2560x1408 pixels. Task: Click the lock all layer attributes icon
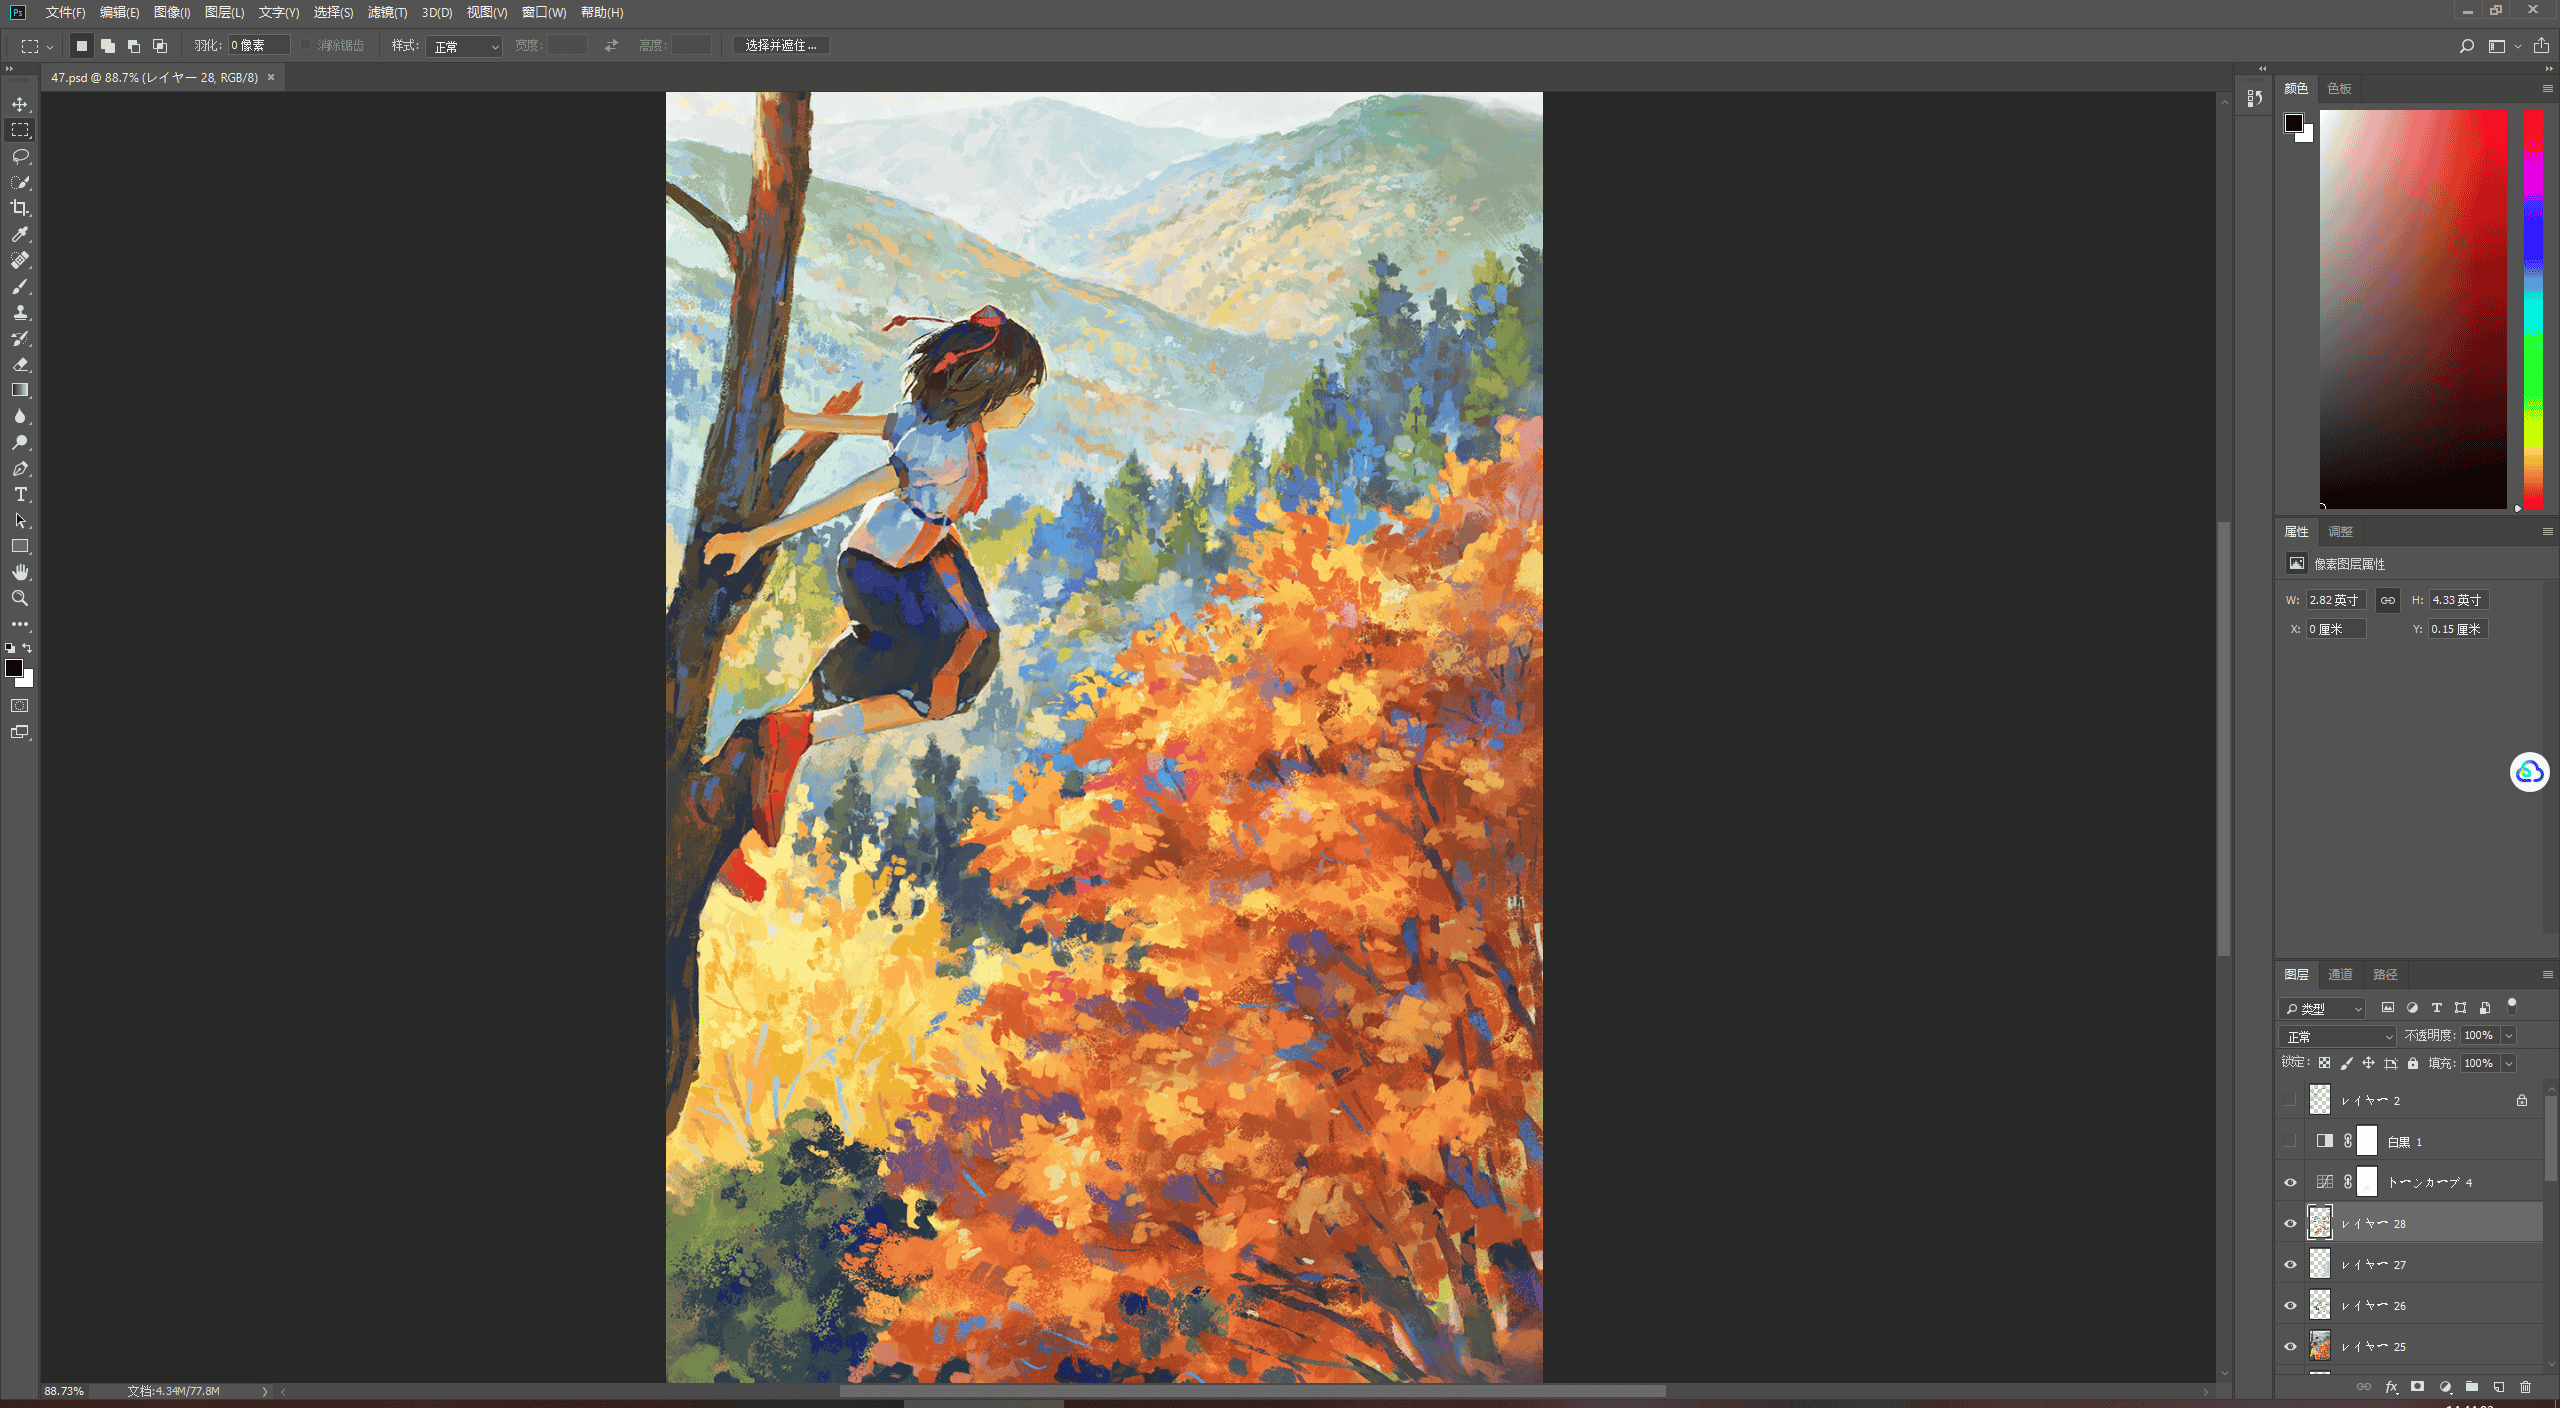click(x=2413, y=1063)
